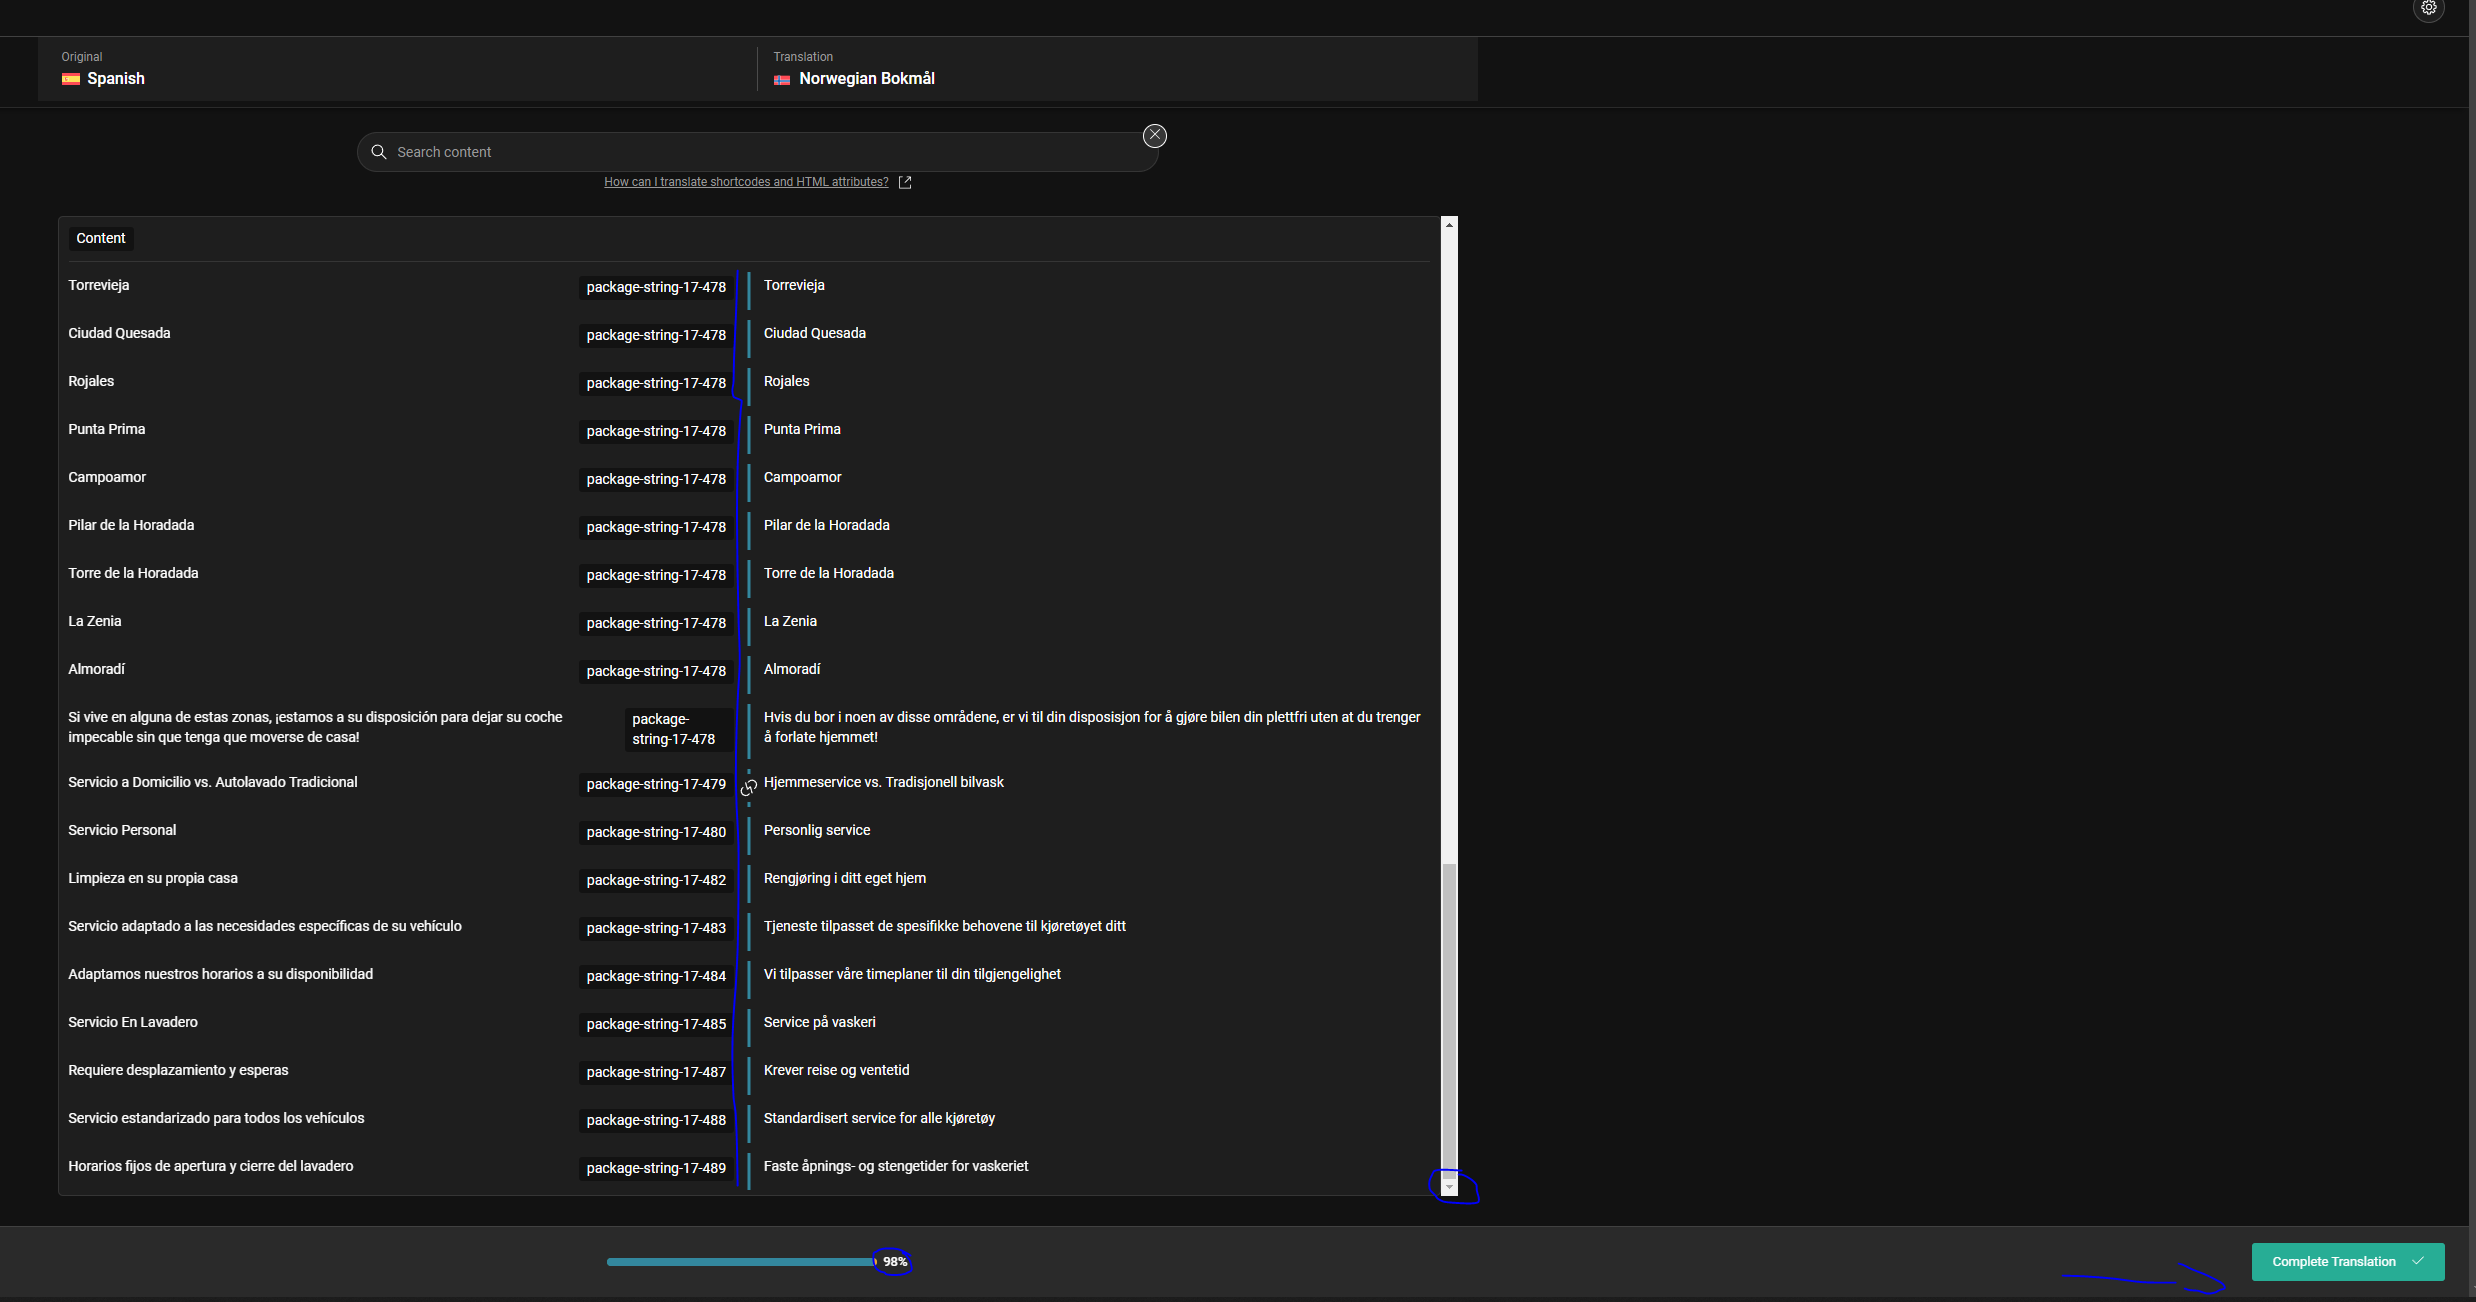
Task: Select the package-string-17-479 tag
Action: tap(656, 784)
